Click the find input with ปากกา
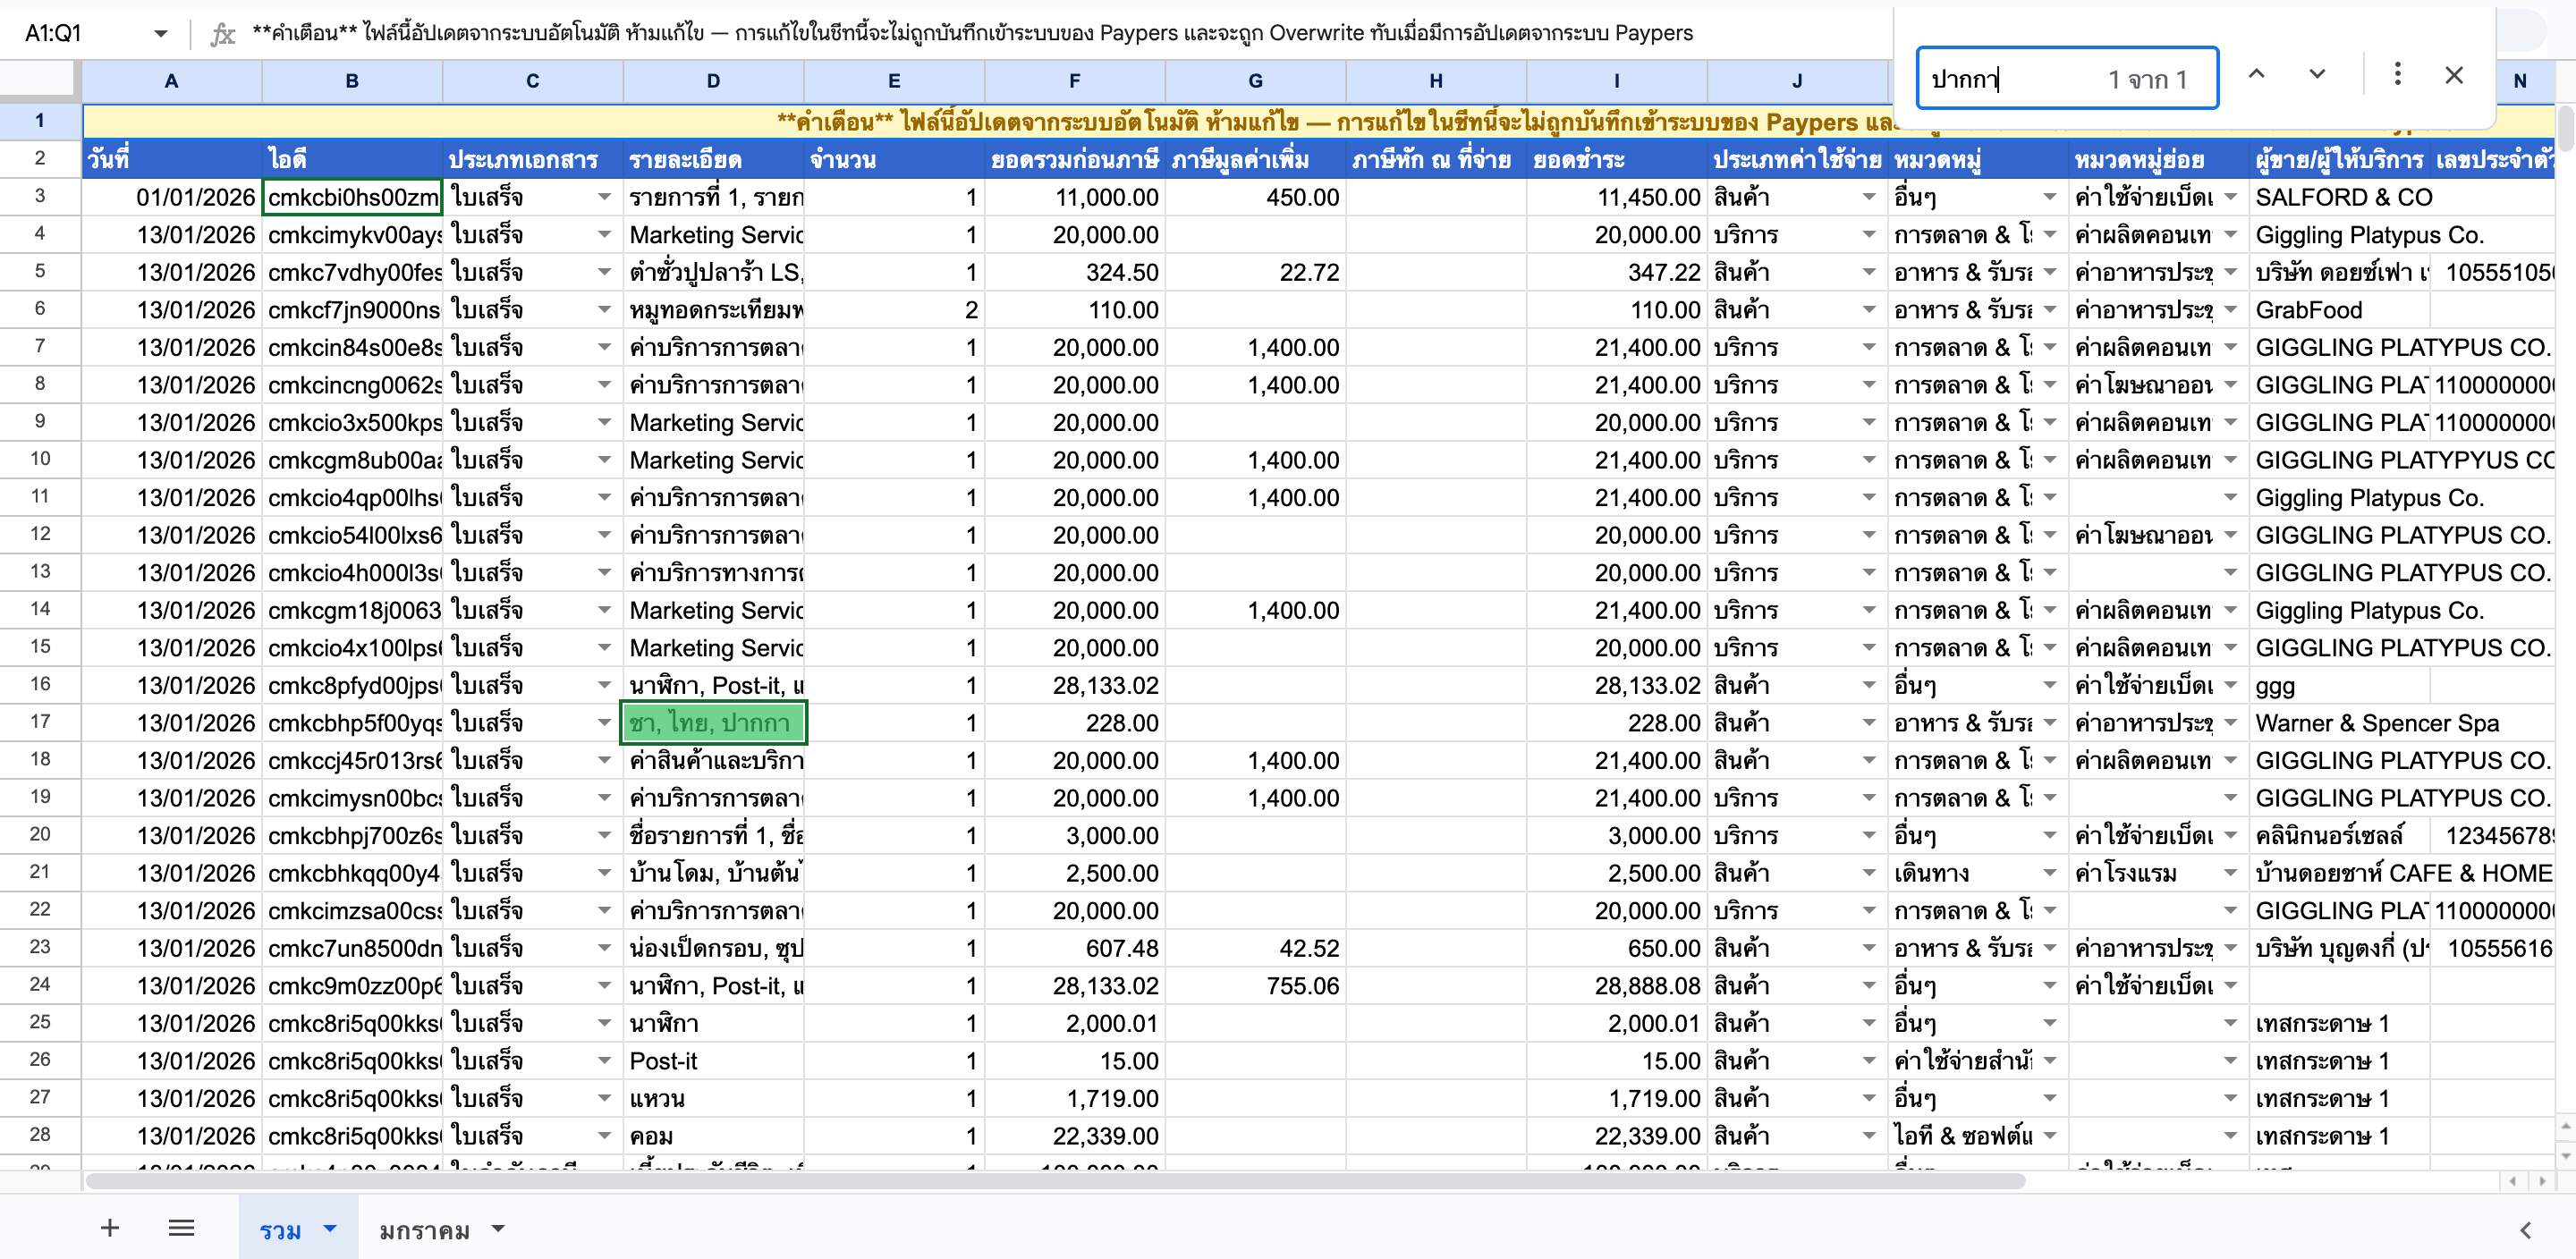The image size is (2576, 1259). [x=2066, y=78]
